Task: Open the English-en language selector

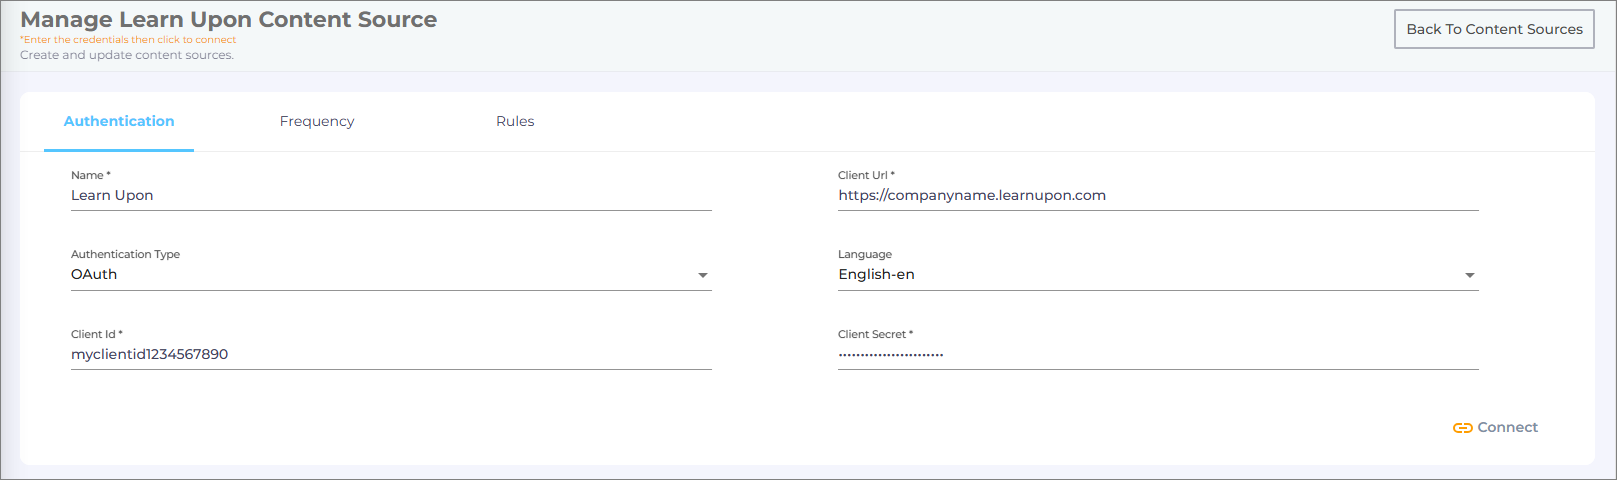Action: (1158, 275)
